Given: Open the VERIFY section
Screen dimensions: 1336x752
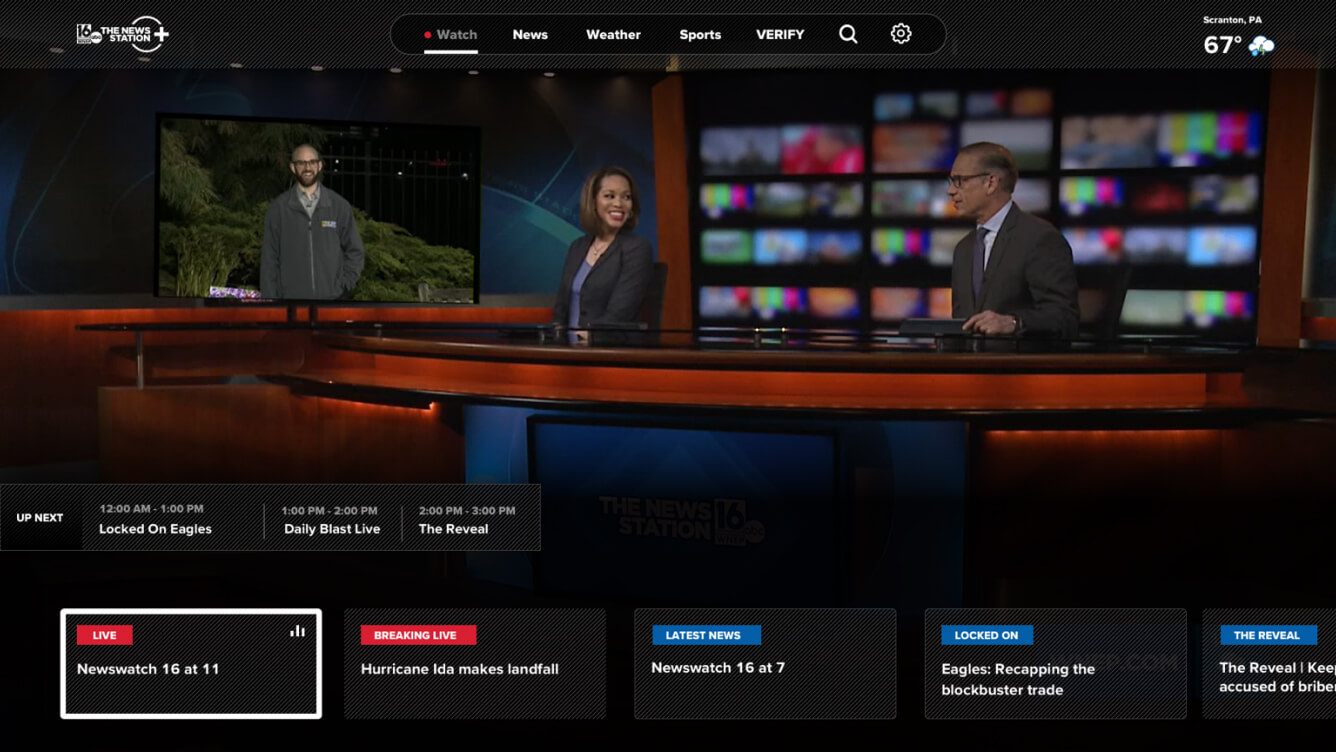Looking at the screenshot, I should (x=780, y=35).
